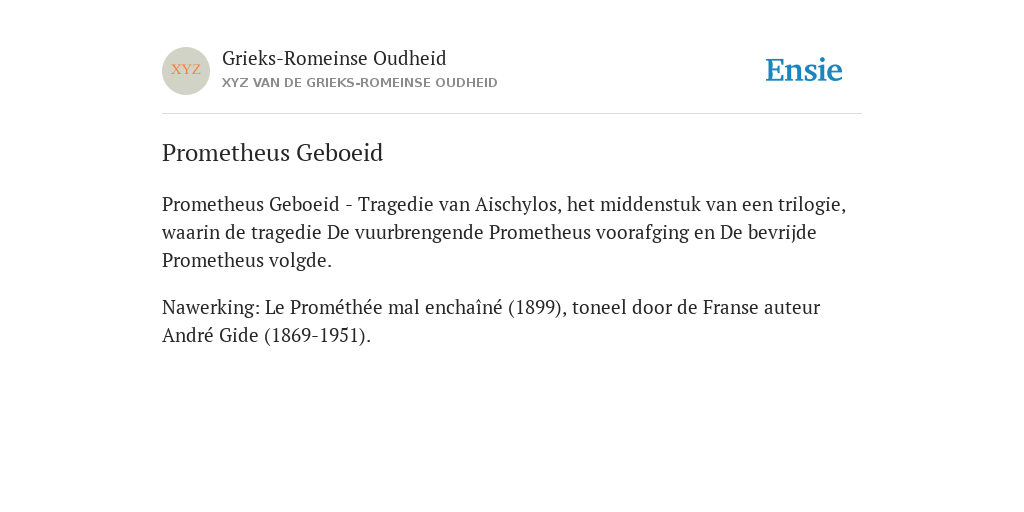Viewport: 1024px width, 512px height.
Task: Click the Prometheus Geboeid heading
Action: 272,153
